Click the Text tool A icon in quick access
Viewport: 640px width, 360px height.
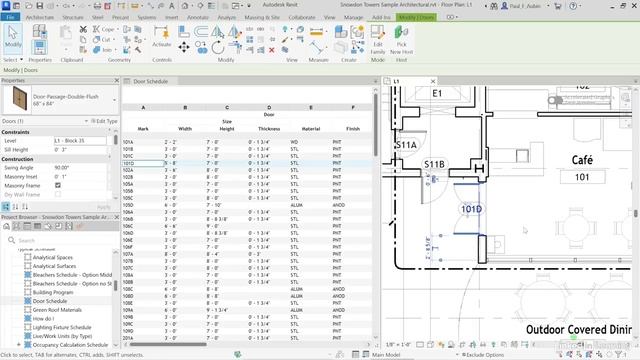172,6
